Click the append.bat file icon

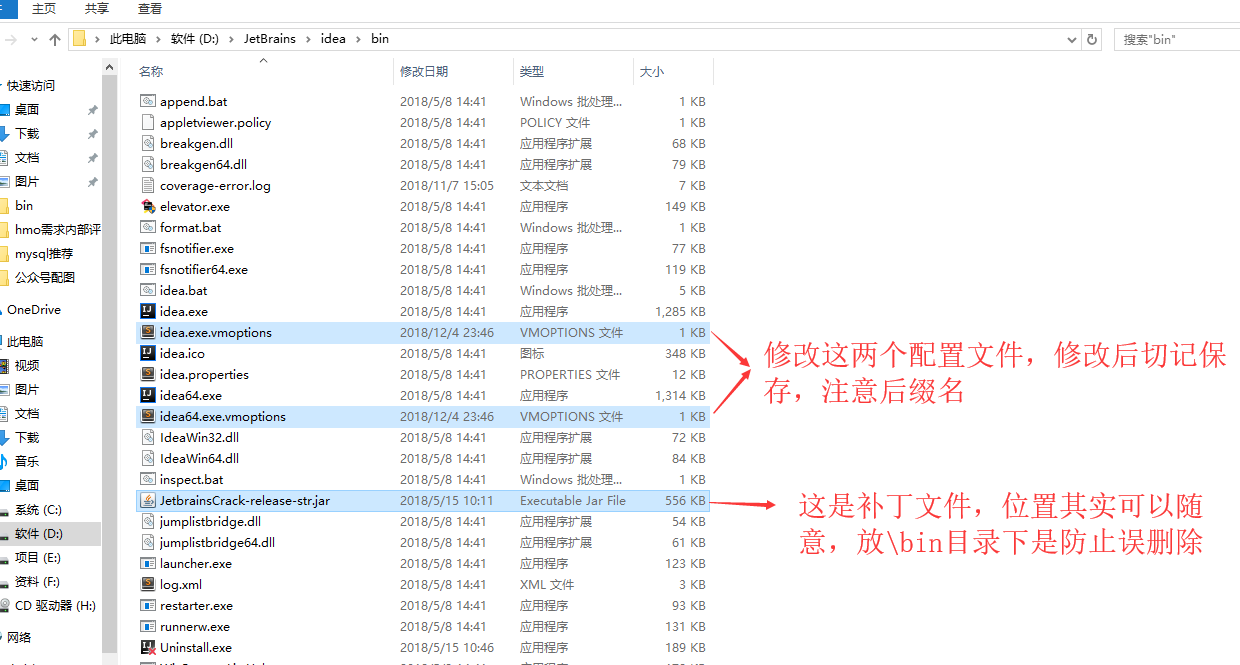point(147,101)
